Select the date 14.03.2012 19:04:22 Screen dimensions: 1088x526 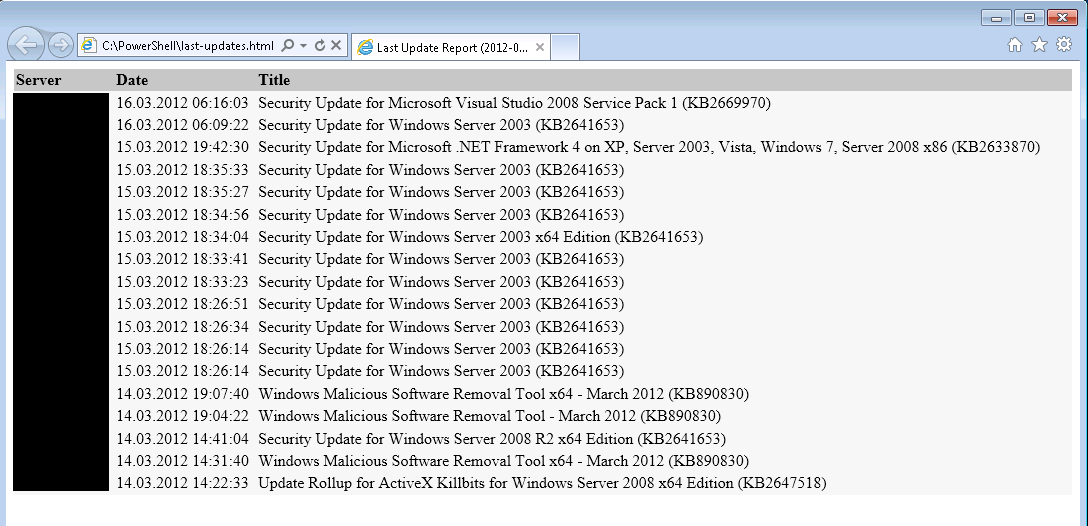point(182,416)
